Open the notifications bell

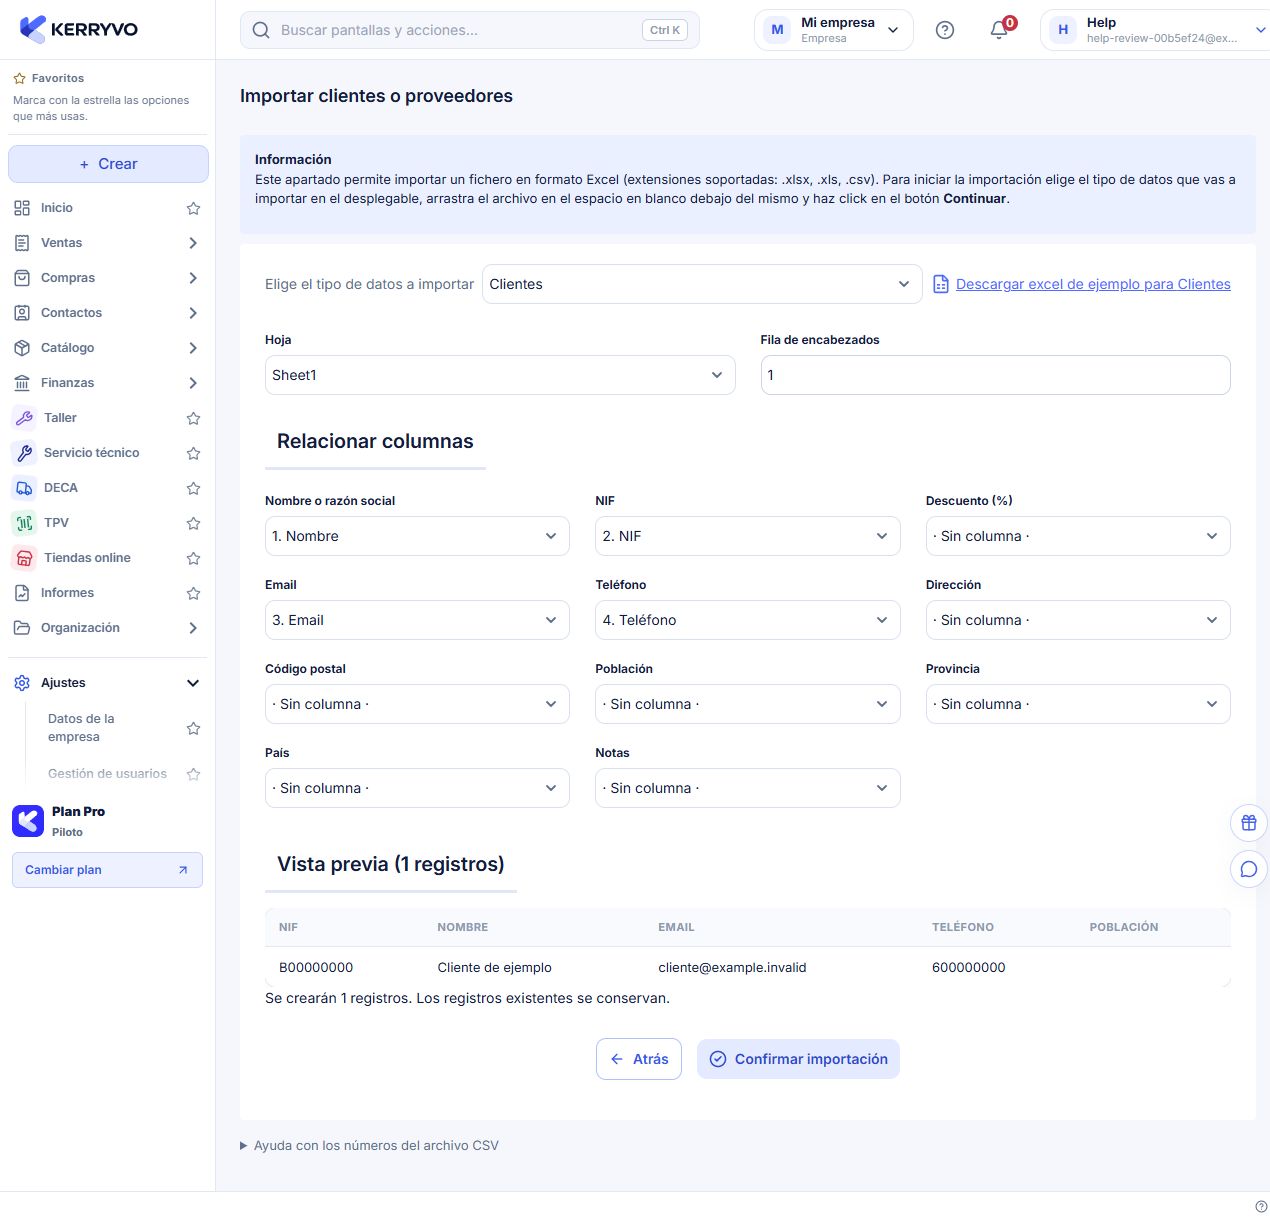click(x=999, y=30)
